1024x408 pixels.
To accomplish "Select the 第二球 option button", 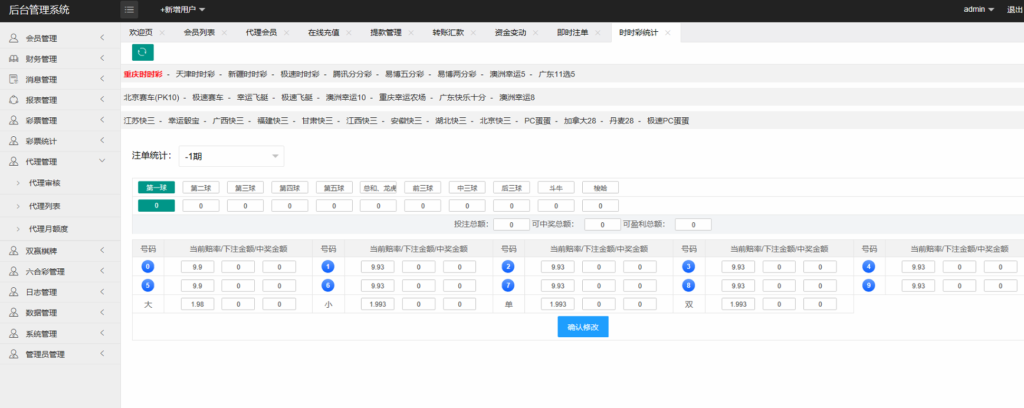I will pyautogui.click(x=200, y=187).
